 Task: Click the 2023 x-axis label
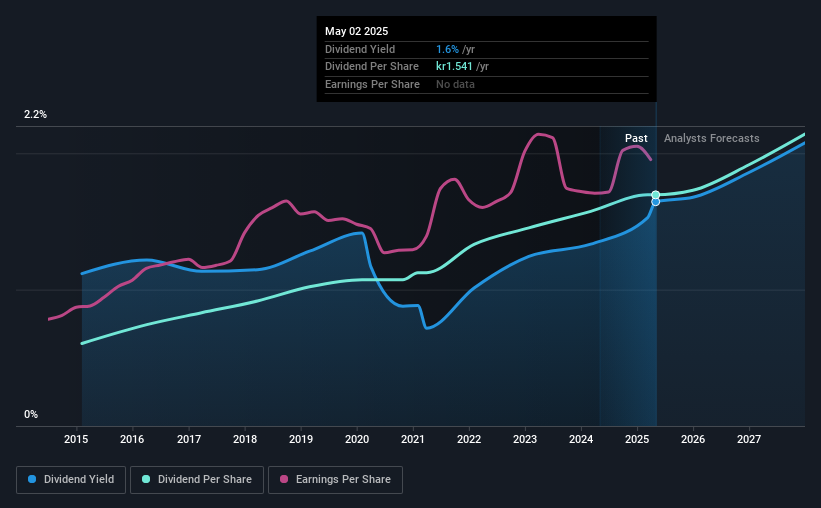coord(525,439)
